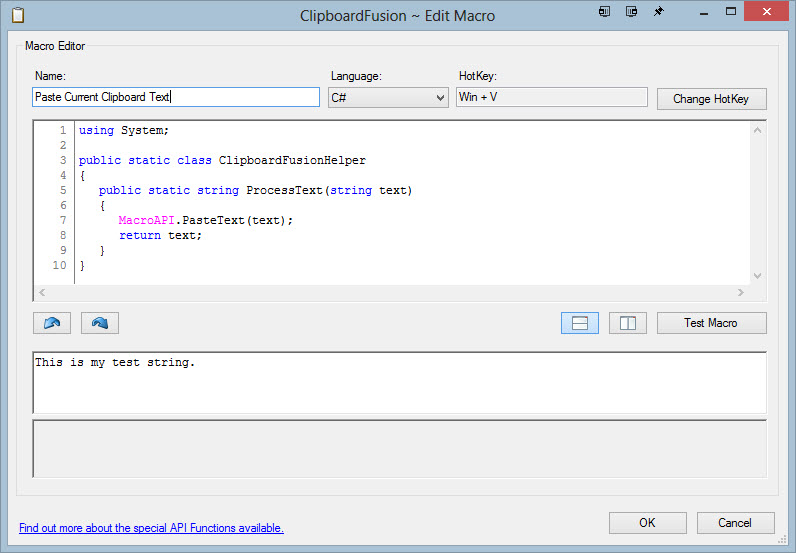Click into the macro Name field

[176, 97]
